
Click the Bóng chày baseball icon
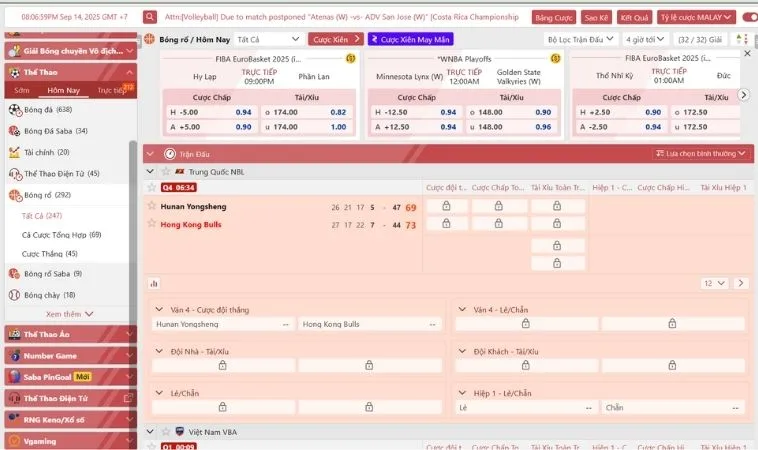[15, 295]
